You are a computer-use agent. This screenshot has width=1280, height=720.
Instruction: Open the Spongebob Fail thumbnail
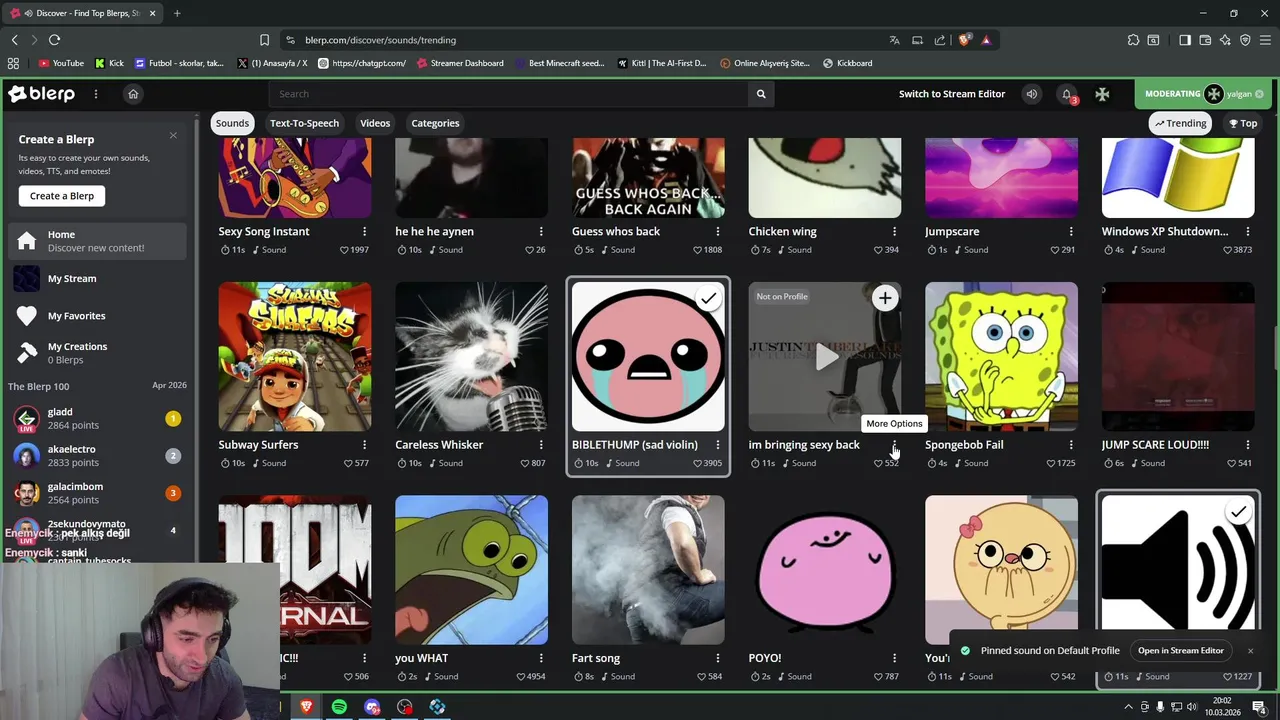click(x=1001, y=357)
